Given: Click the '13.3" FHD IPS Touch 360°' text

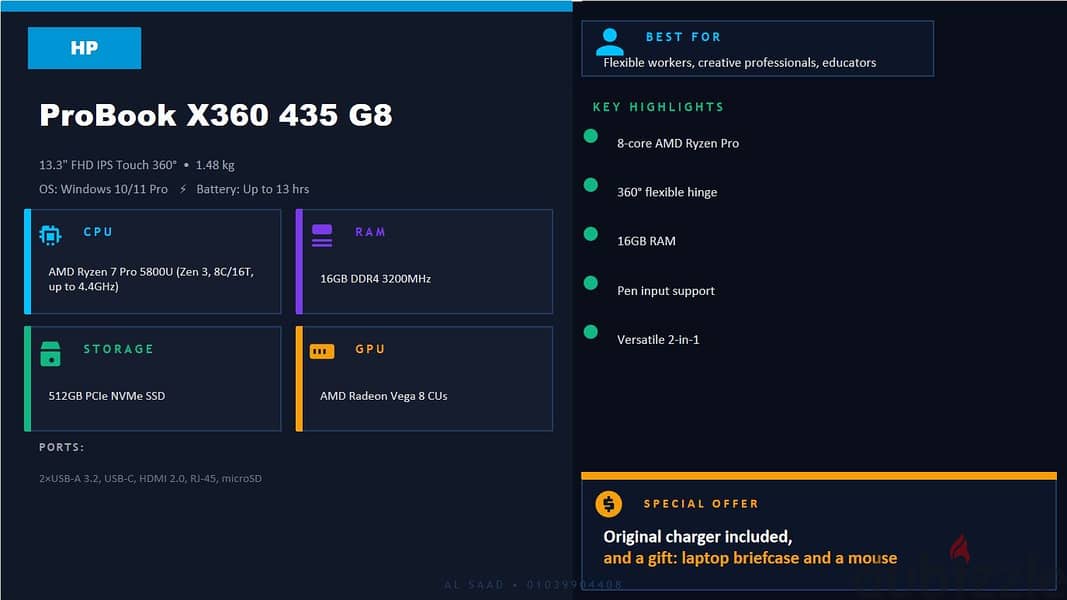Looking at the screenshot, I should tap(108, 165).
